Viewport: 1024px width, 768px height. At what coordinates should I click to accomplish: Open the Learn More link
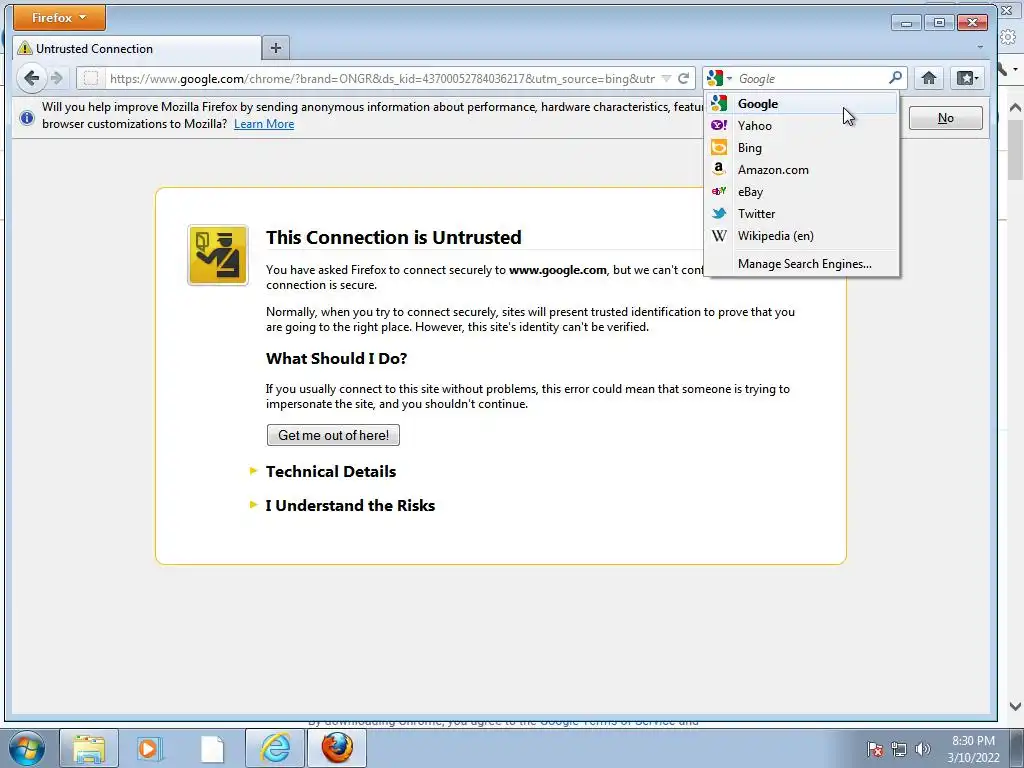coord(264,124)
